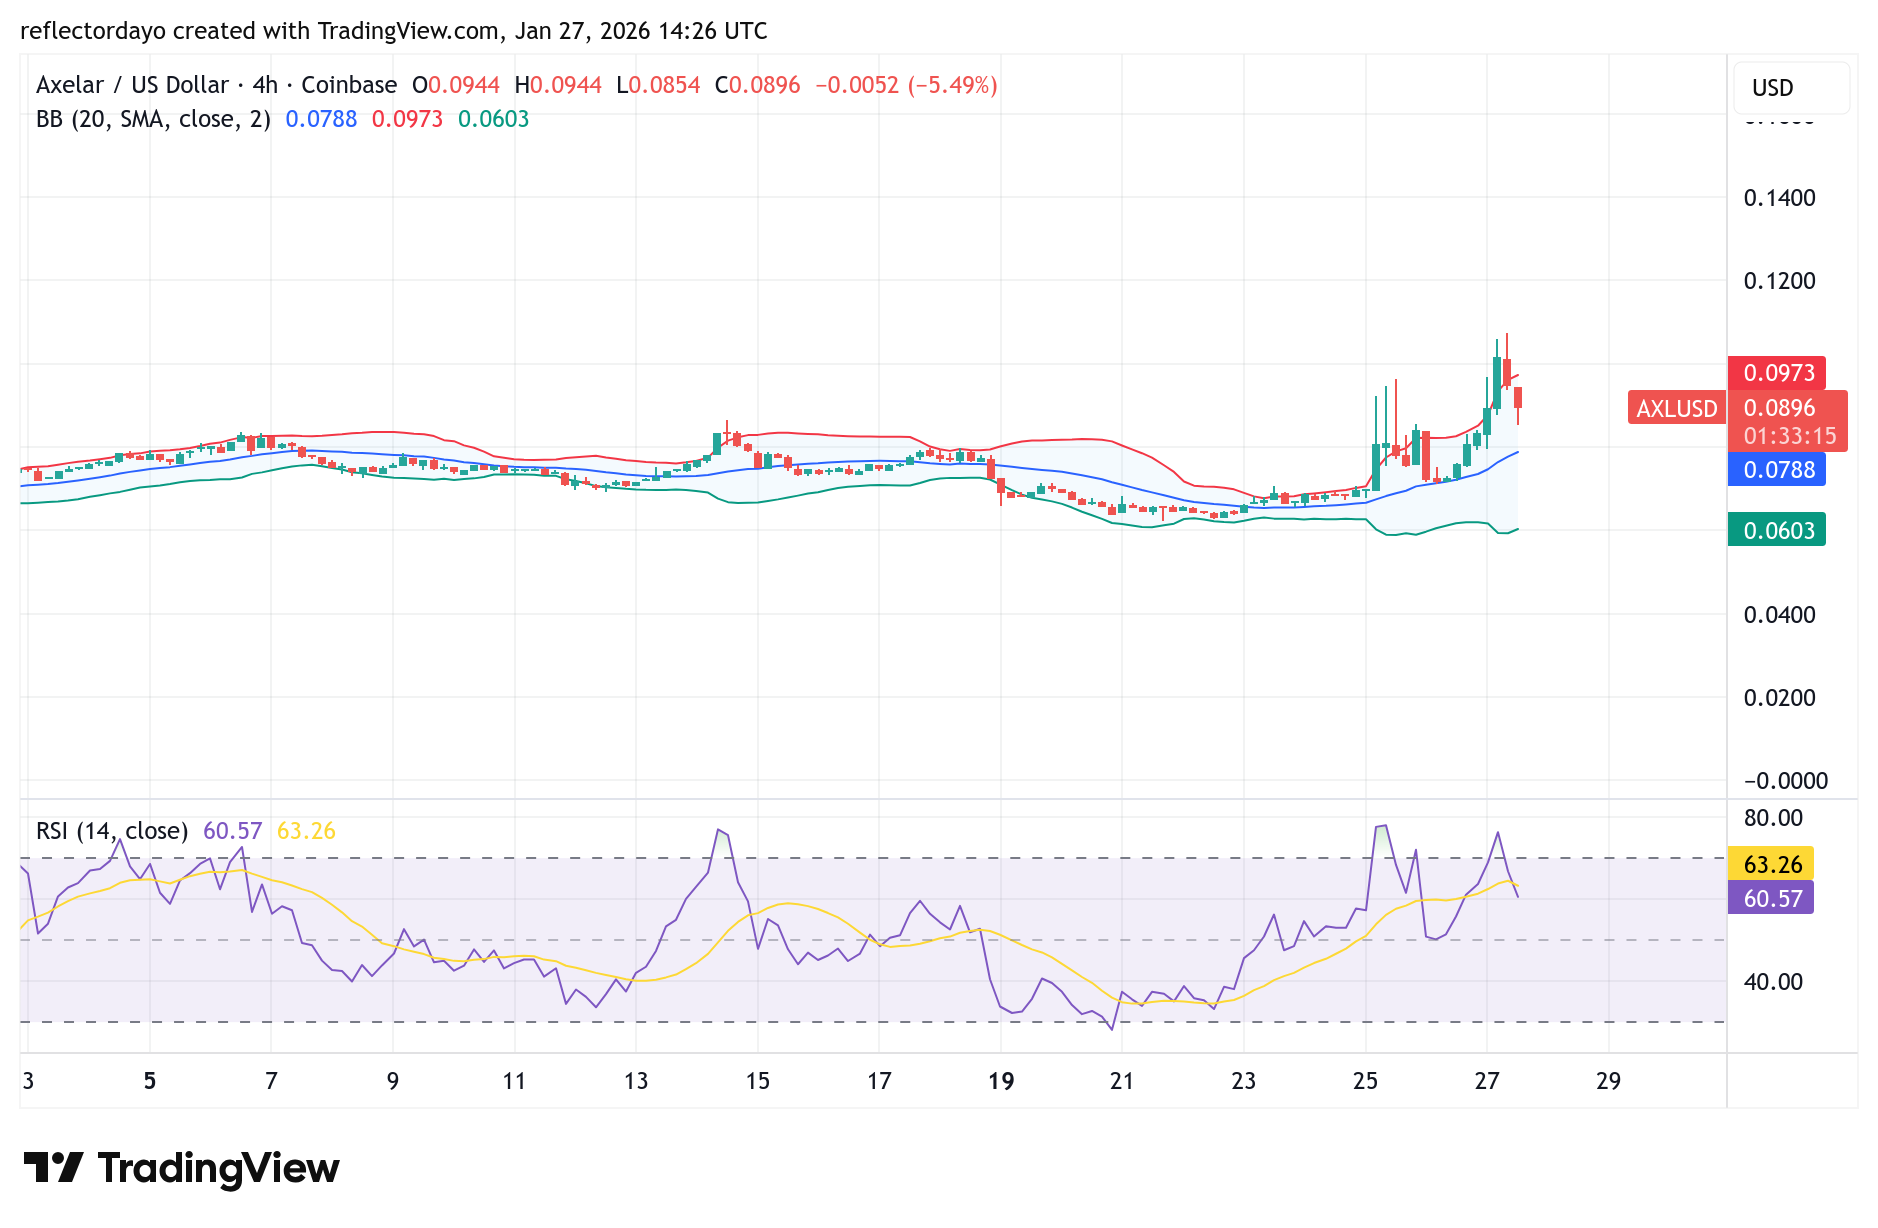The image size is (1878, 1228).
Task: Click the RSI MA value 63.26 in legend
Action: coord(306,831)
